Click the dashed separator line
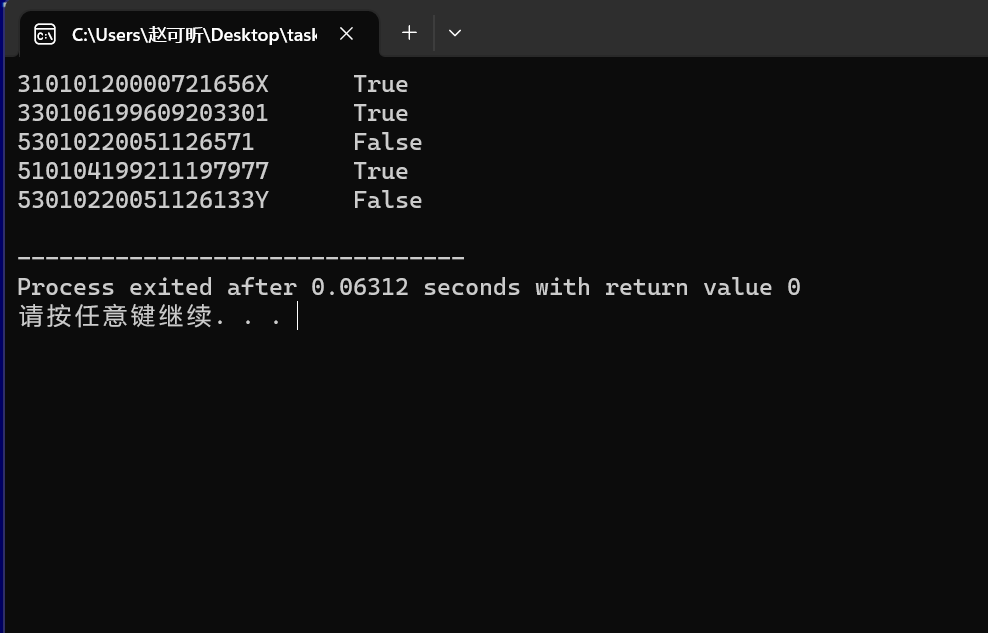Viewport: 988px width, 633px height. [x=240, y=259]
